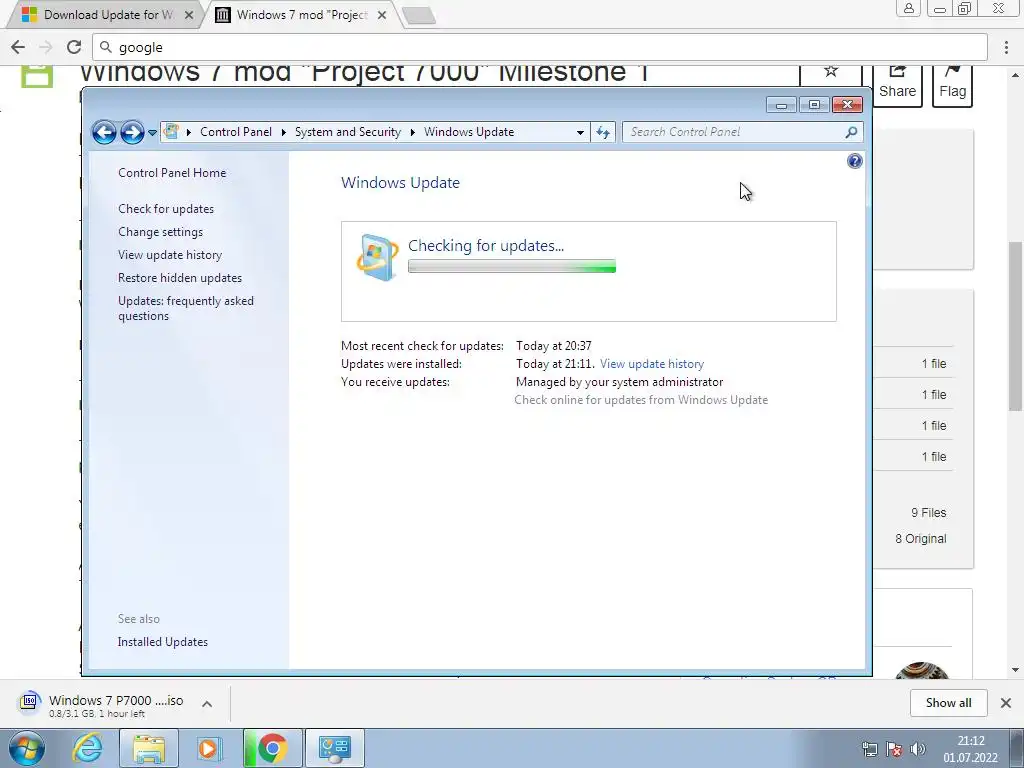Open recent pages dropdown beside forward arrow
Image resolution: width=1024 pixels, height=768 pixels.
click(152, 133)
